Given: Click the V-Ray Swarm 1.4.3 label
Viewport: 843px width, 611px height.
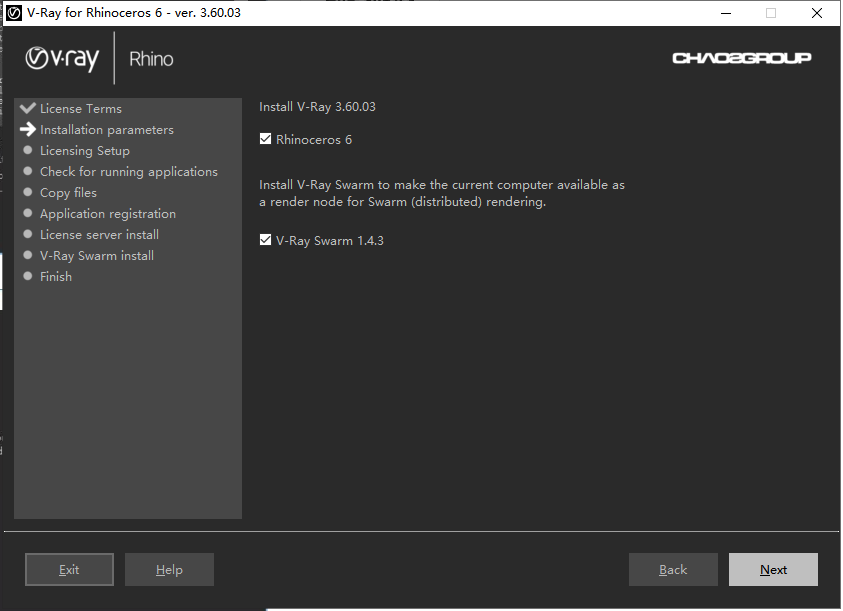Looking at the screenshot, I should coord(330,240).
